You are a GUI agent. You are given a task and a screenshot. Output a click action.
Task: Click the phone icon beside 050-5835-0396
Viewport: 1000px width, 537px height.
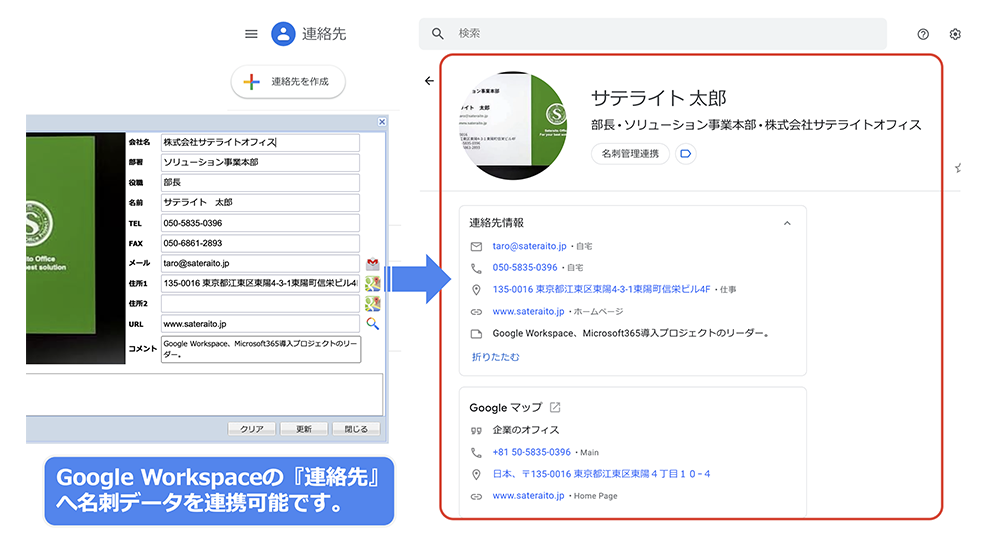(x=476, y=268)
